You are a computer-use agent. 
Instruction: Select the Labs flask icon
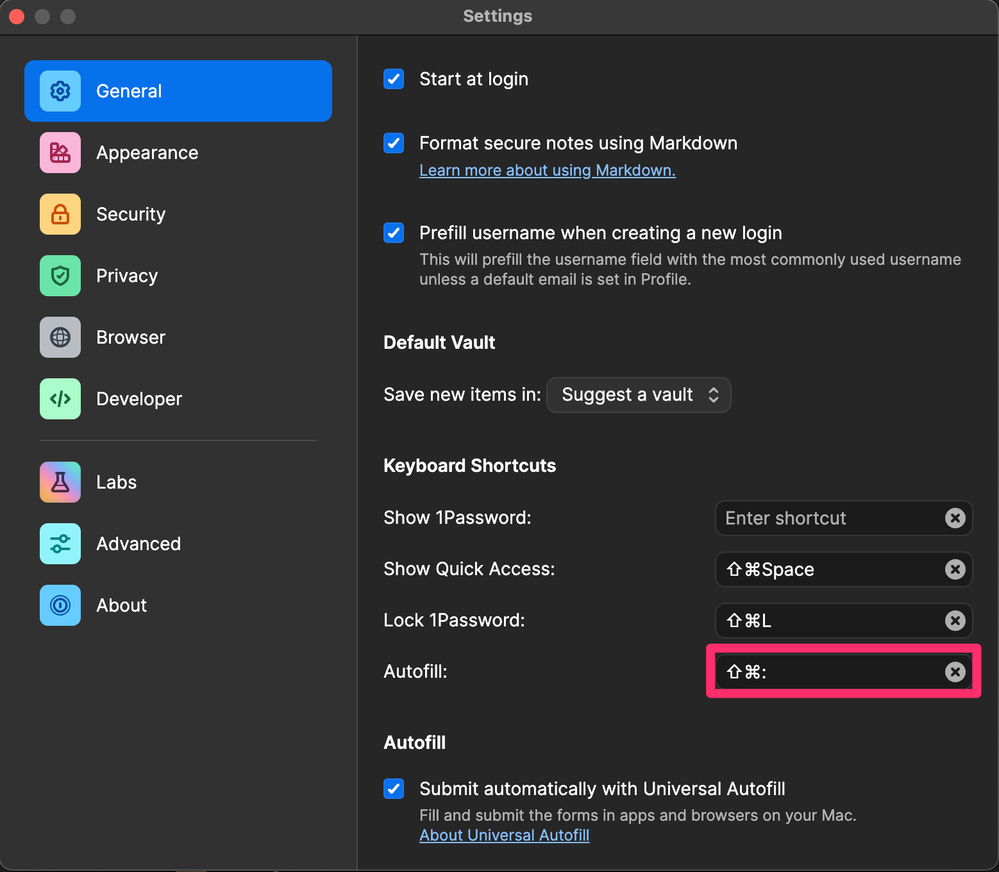tap(60, 482)
